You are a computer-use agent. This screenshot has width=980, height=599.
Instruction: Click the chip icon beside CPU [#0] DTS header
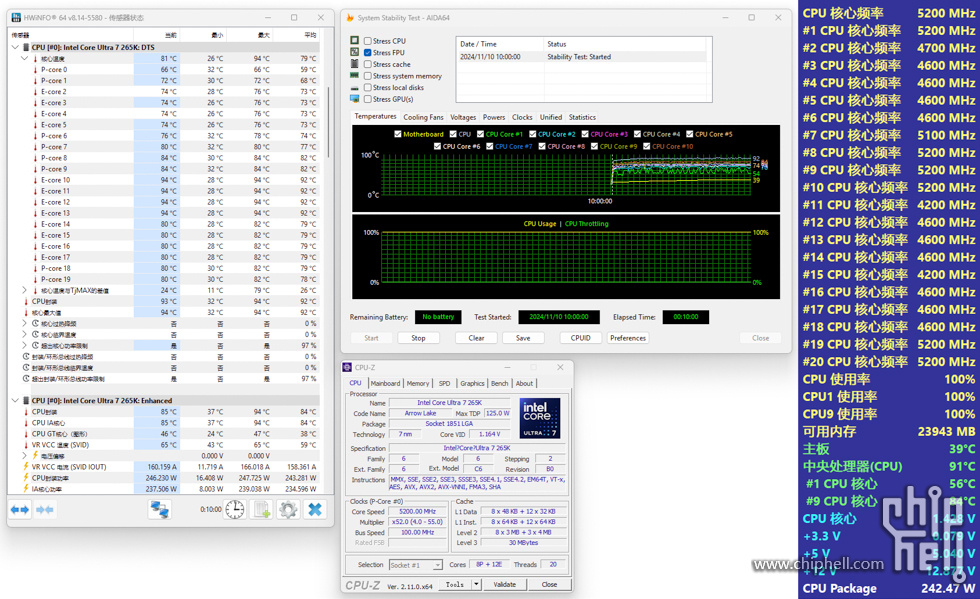click(x=26, y=47)
